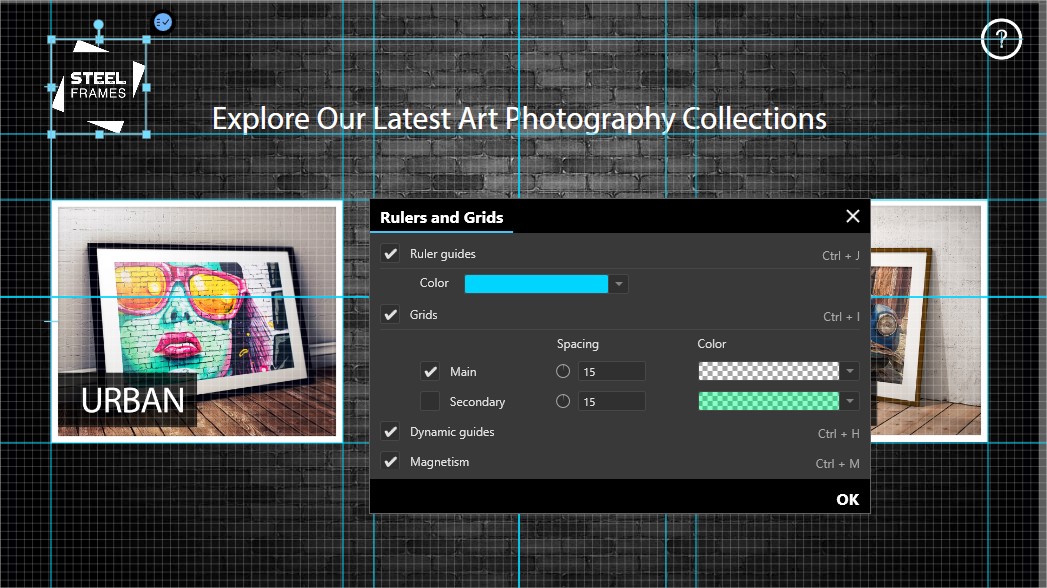The width and height of the screenshot is (1047, 588).
Task: Select the Steel Frames logo image
Action: pos(99,87)
